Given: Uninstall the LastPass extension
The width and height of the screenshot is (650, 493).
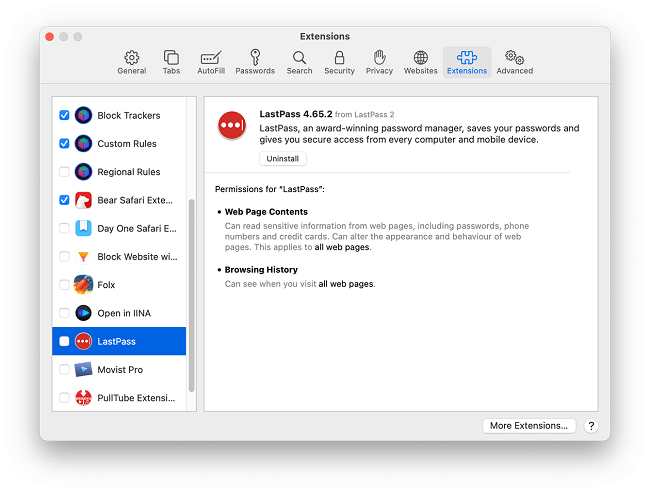Looking at the screenshot, I should [283, 158].
